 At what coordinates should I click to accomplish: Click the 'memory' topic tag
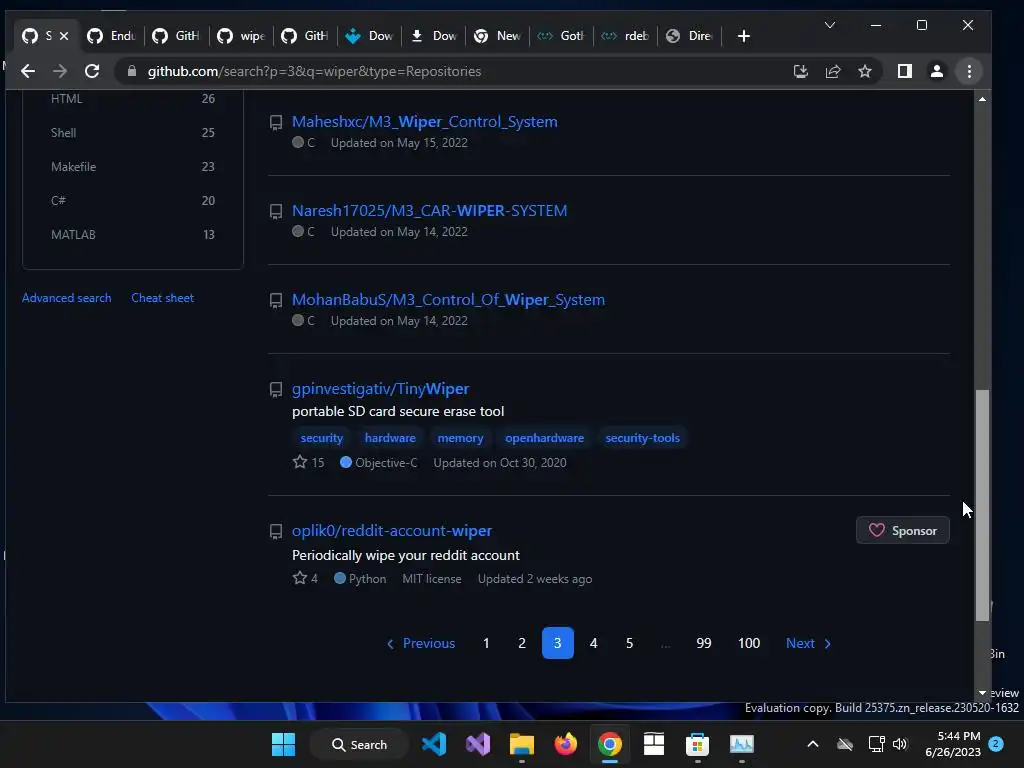coord(460,438)
